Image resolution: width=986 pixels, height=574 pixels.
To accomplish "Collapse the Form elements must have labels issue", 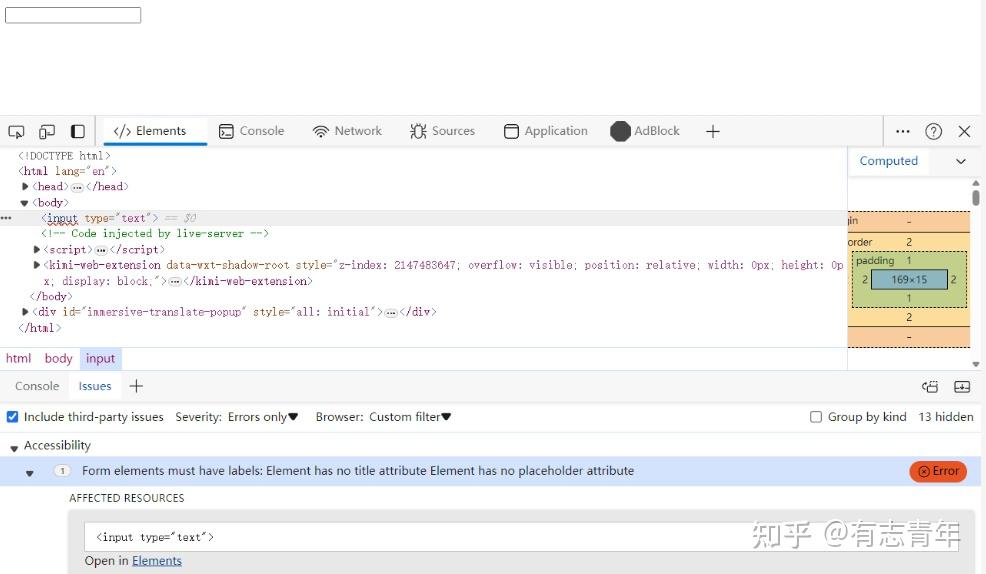I will pos(30,473).
